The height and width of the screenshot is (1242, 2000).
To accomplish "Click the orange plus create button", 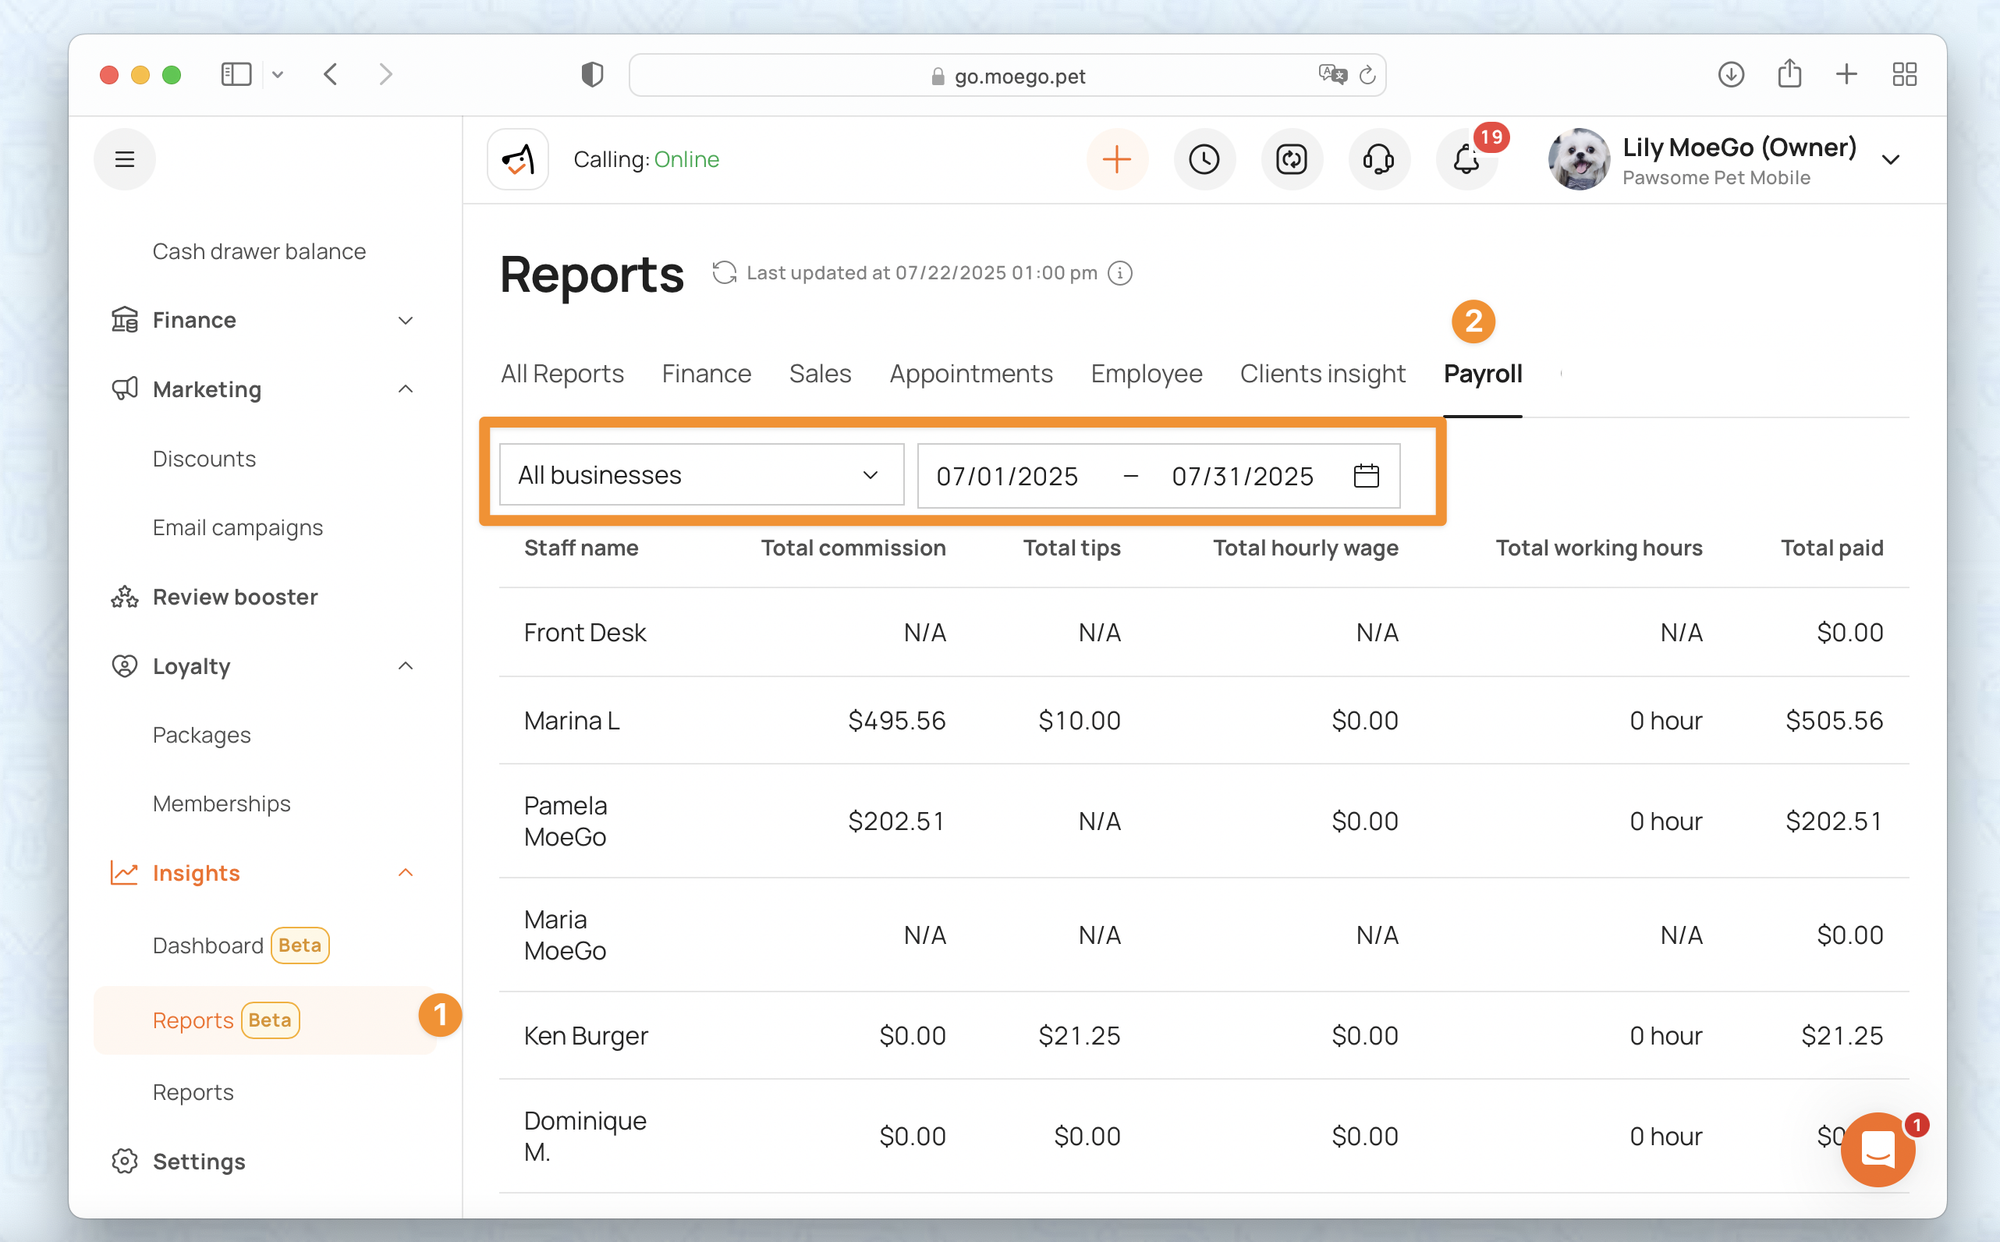I will [1116, 159].
